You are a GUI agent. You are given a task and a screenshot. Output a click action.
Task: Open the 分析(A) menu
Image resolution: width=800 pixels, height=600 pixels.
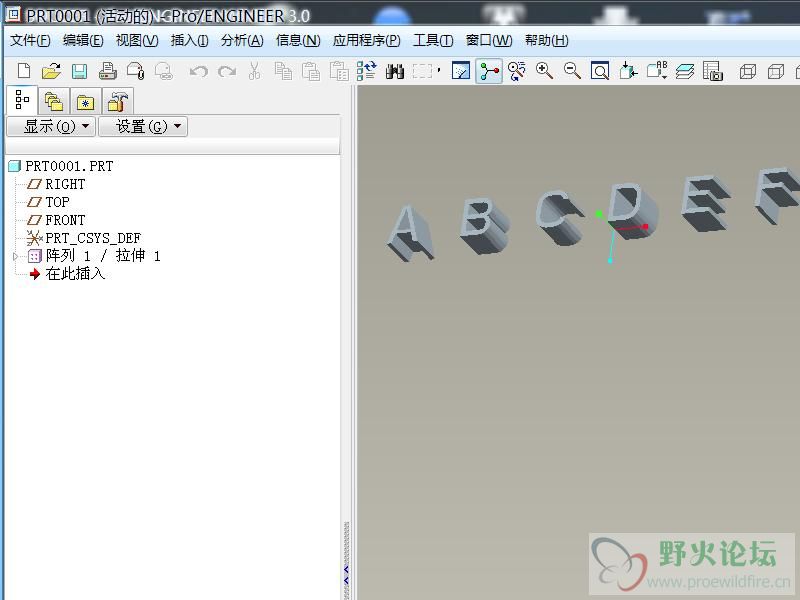click(242, 40)
